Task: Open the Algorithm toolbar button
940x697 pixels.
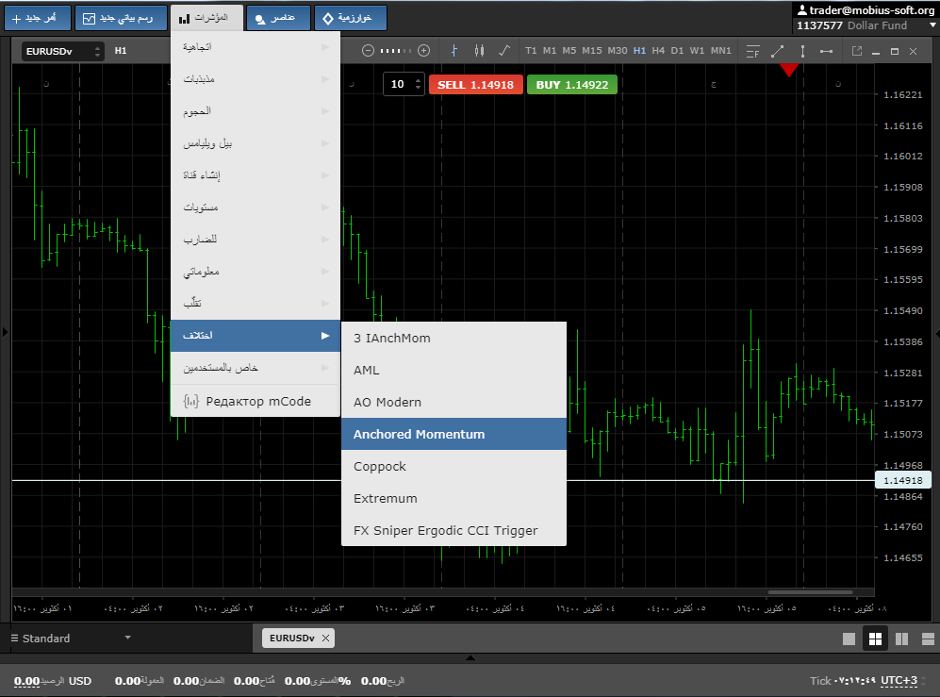Action: [351, 18]
